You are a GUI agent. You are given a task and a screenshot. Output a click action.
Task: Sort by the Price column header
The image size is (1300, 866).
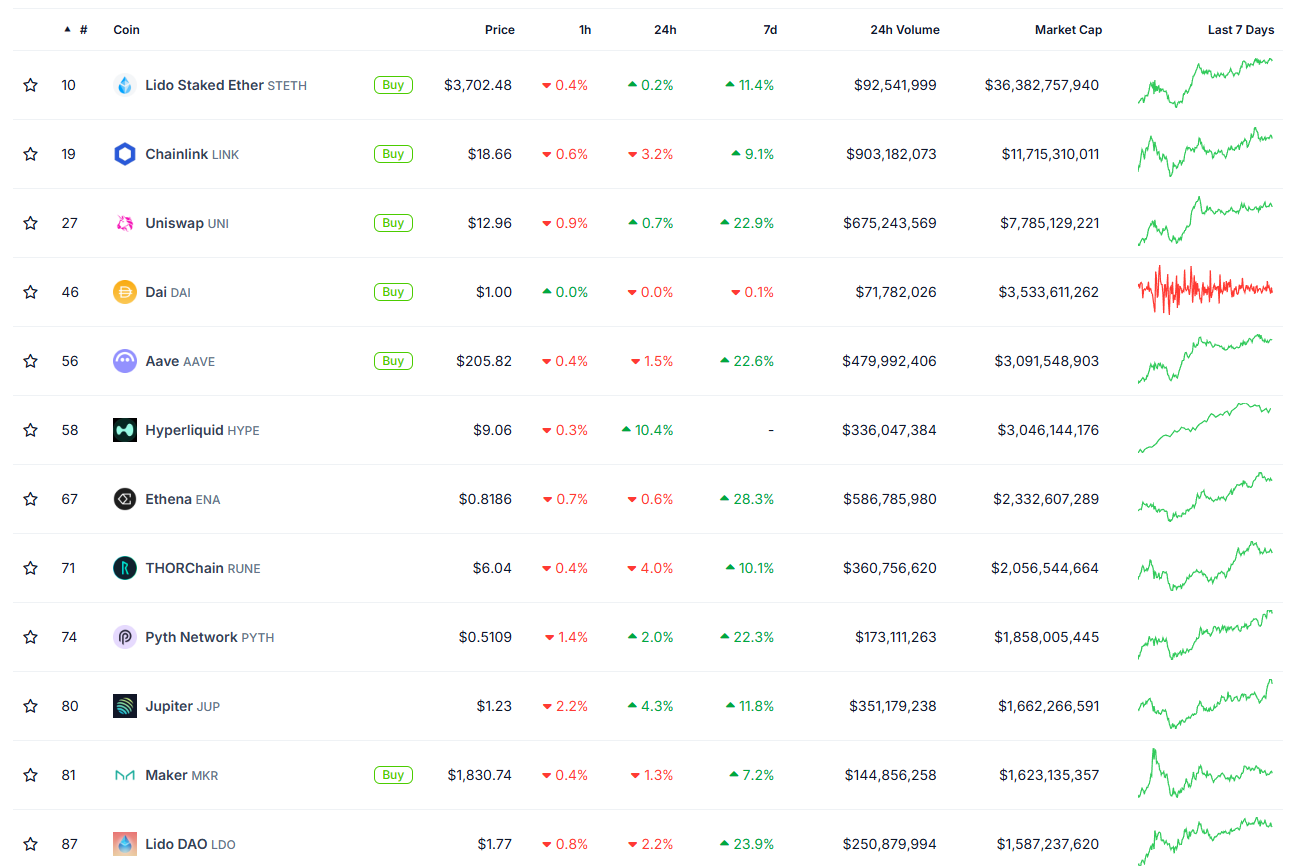click(x=499, y=30)
